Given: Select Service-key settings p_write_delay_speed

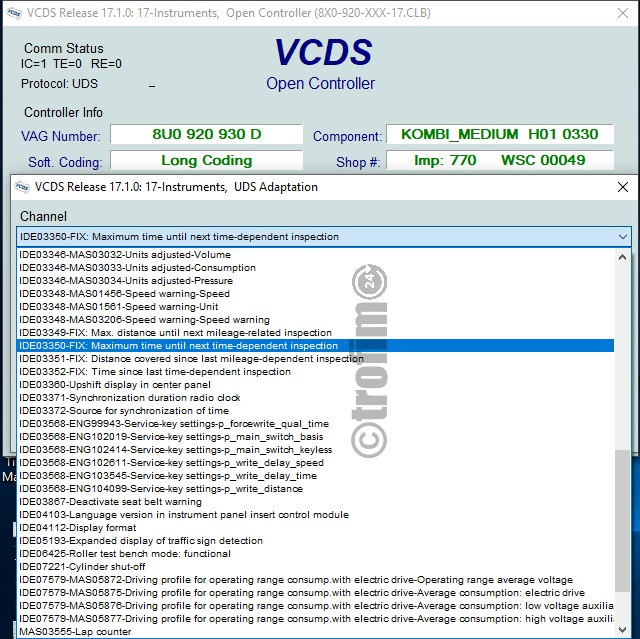Looking at the screenshot, I should point(316,463).
